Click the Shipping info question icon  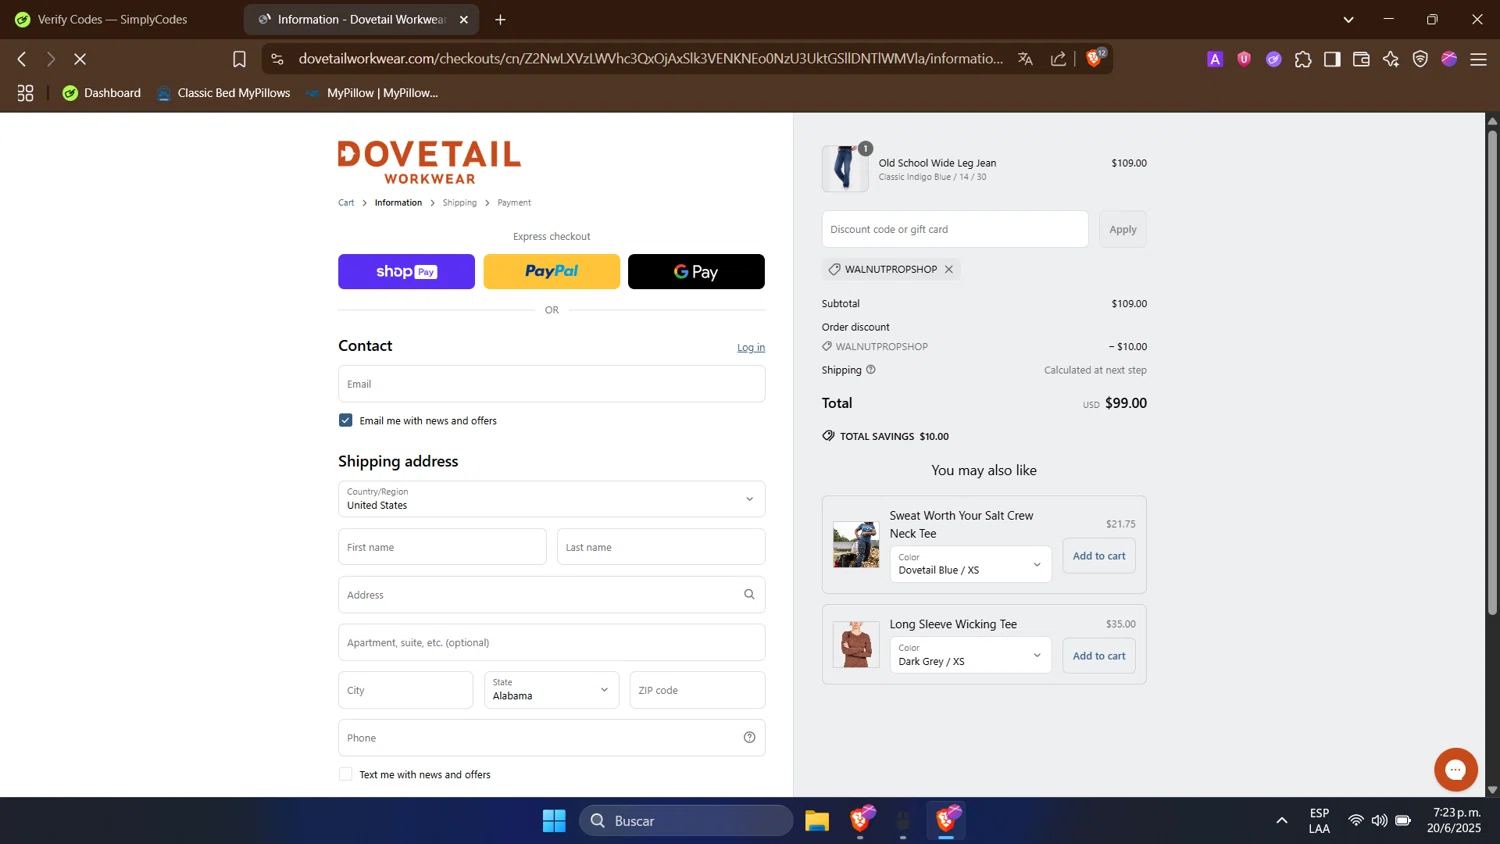pos(870,370)
